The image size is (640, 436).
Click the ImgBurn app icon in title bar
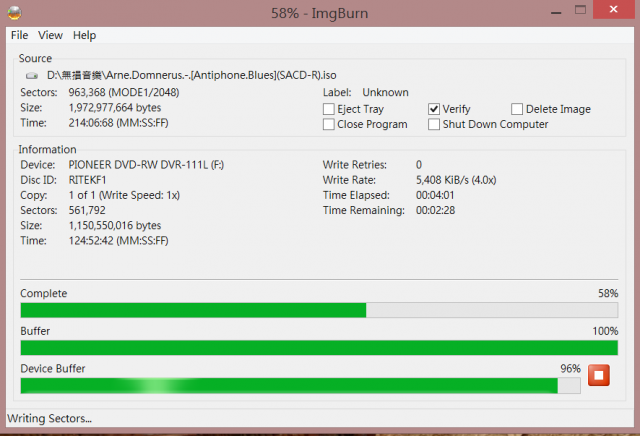tap(15, 13)
